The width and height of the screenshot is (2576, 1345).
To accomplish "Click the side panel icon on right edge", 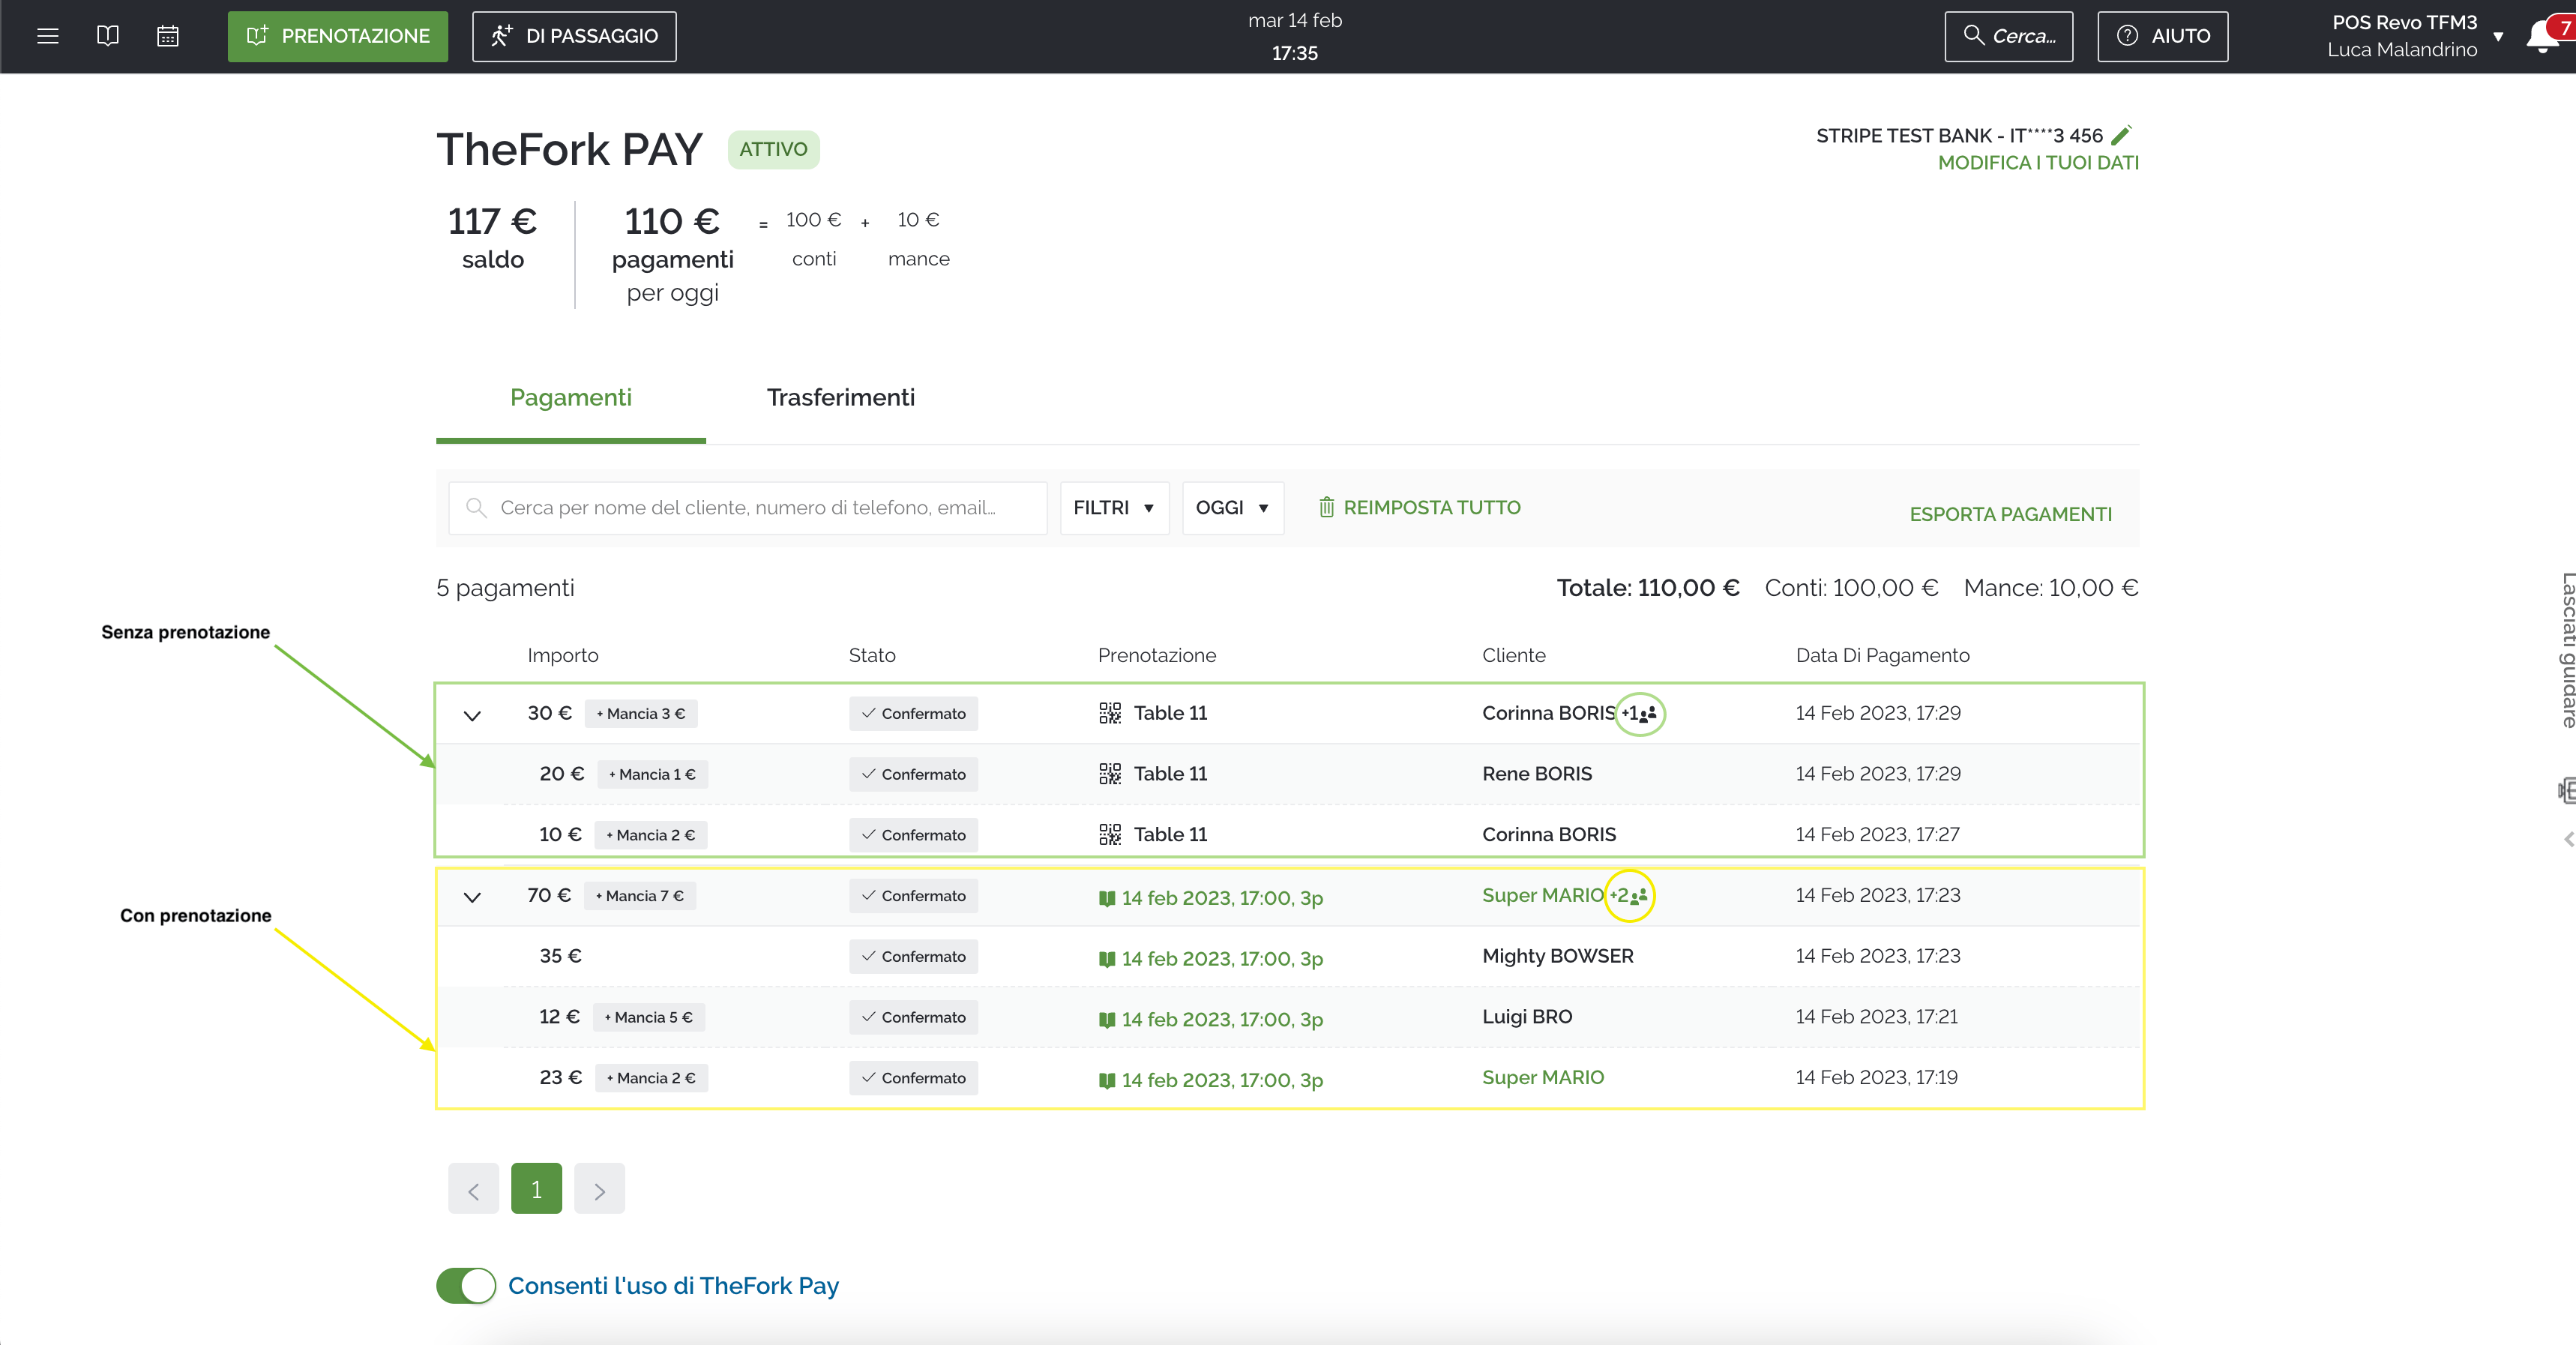I will pos(2567,790).
